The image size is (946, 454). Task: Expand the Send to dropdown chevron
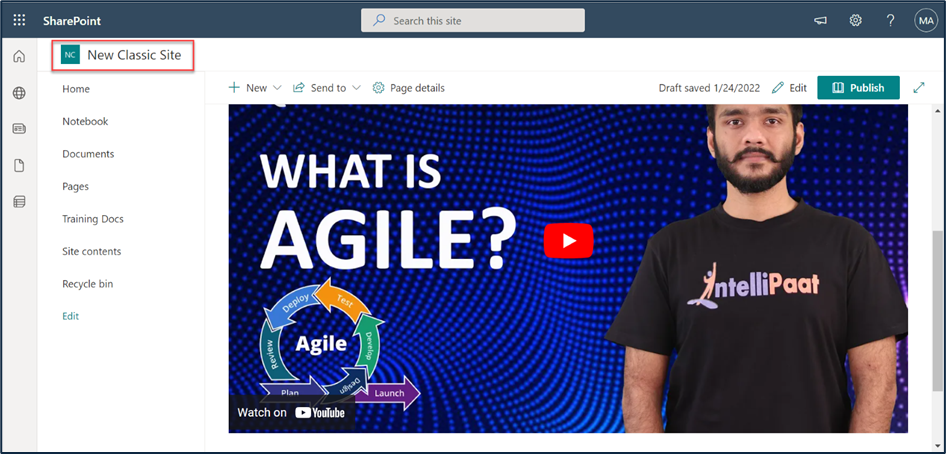click(356, 88)
